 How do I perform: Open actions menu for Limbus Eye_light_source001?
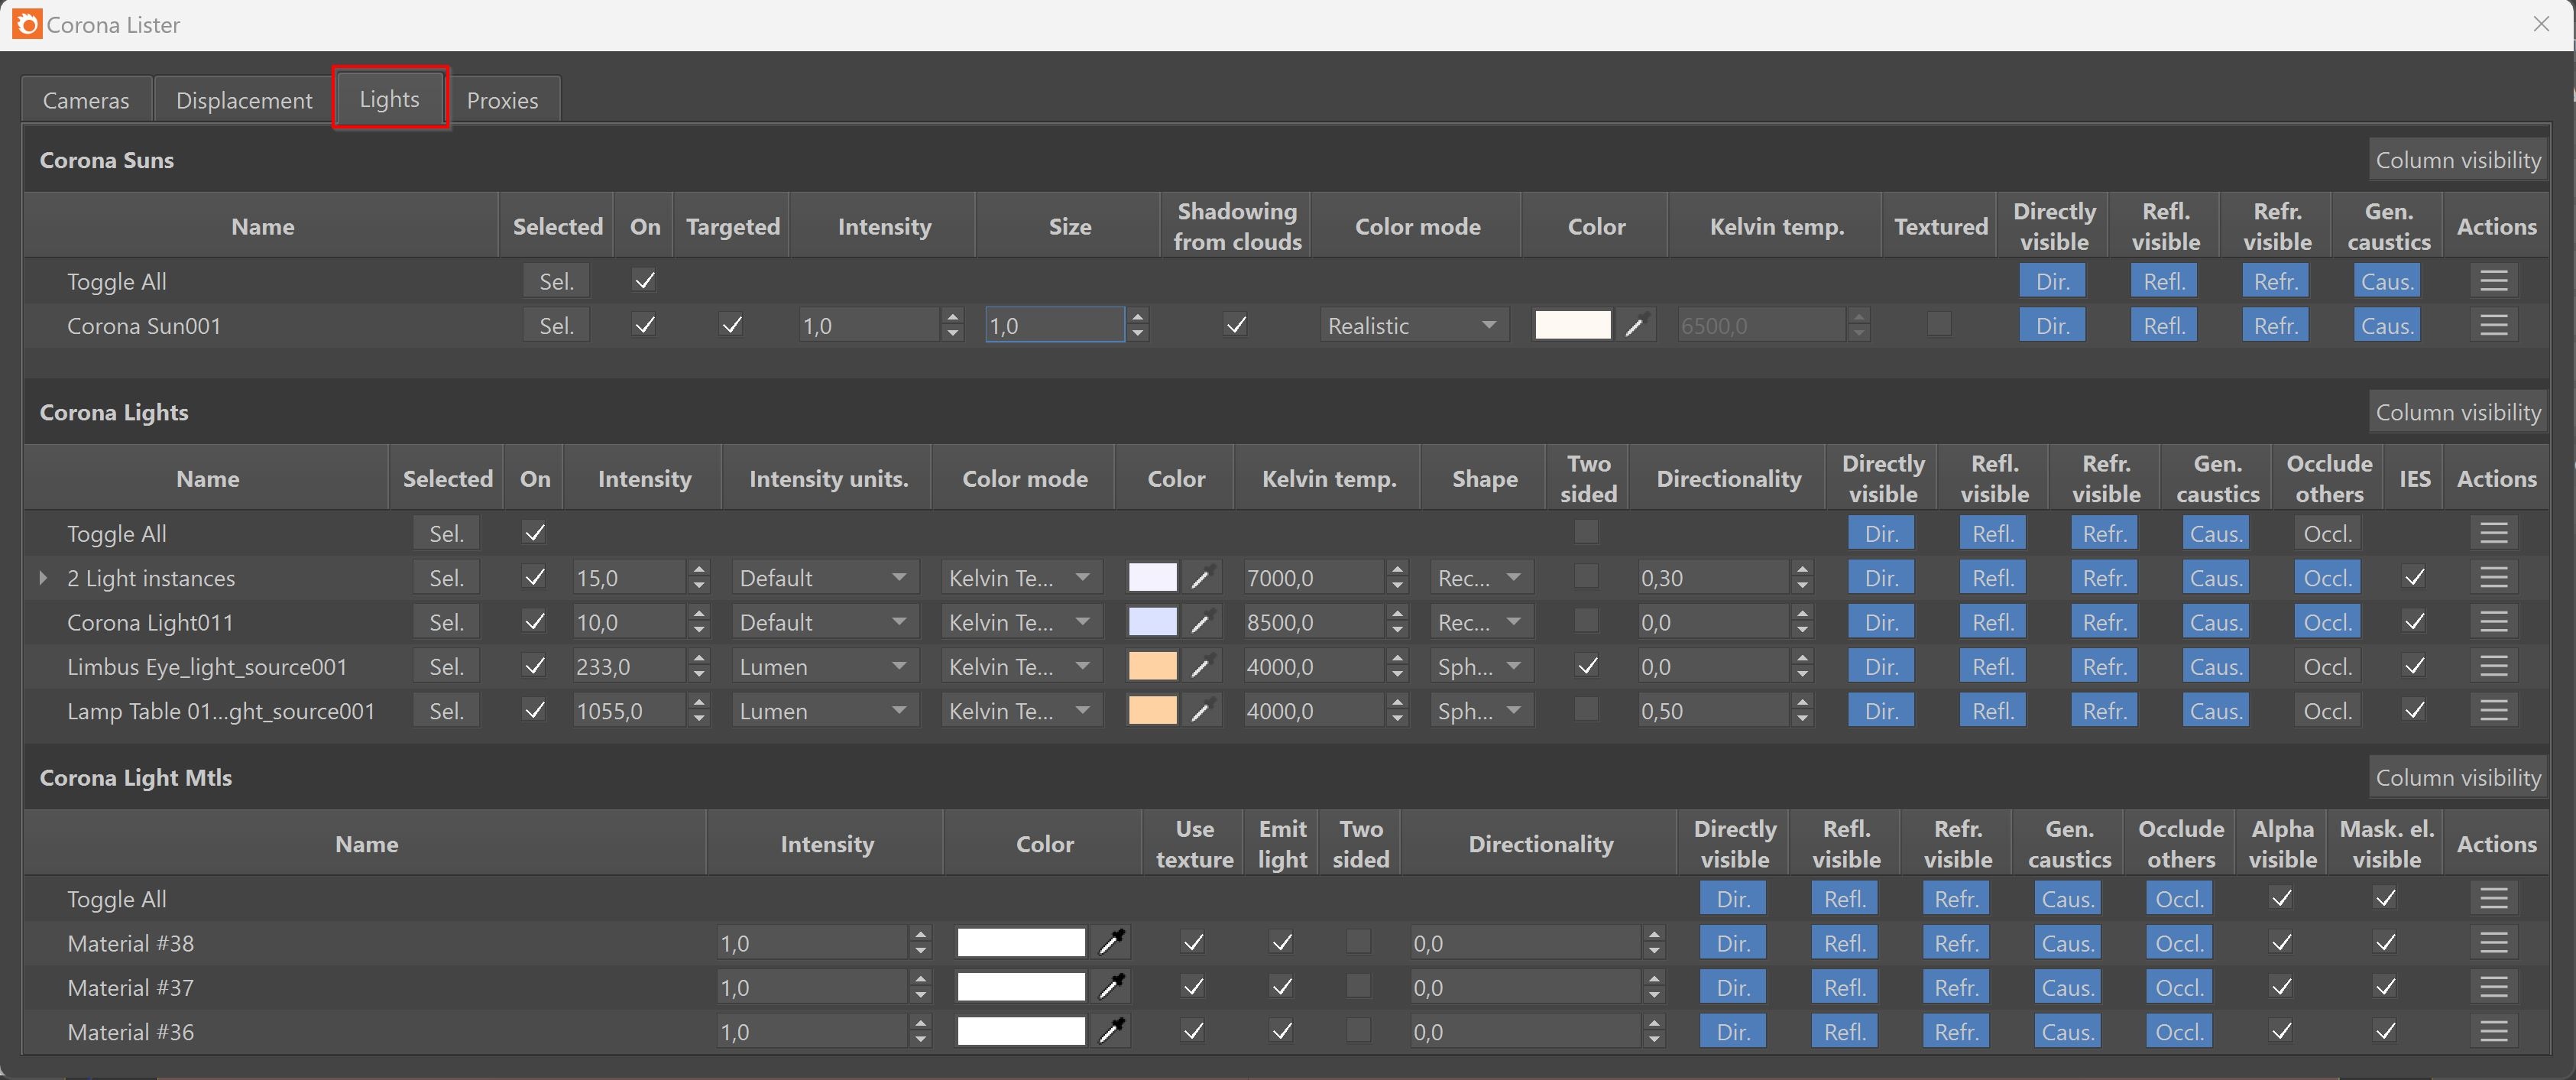[2493, 666]
